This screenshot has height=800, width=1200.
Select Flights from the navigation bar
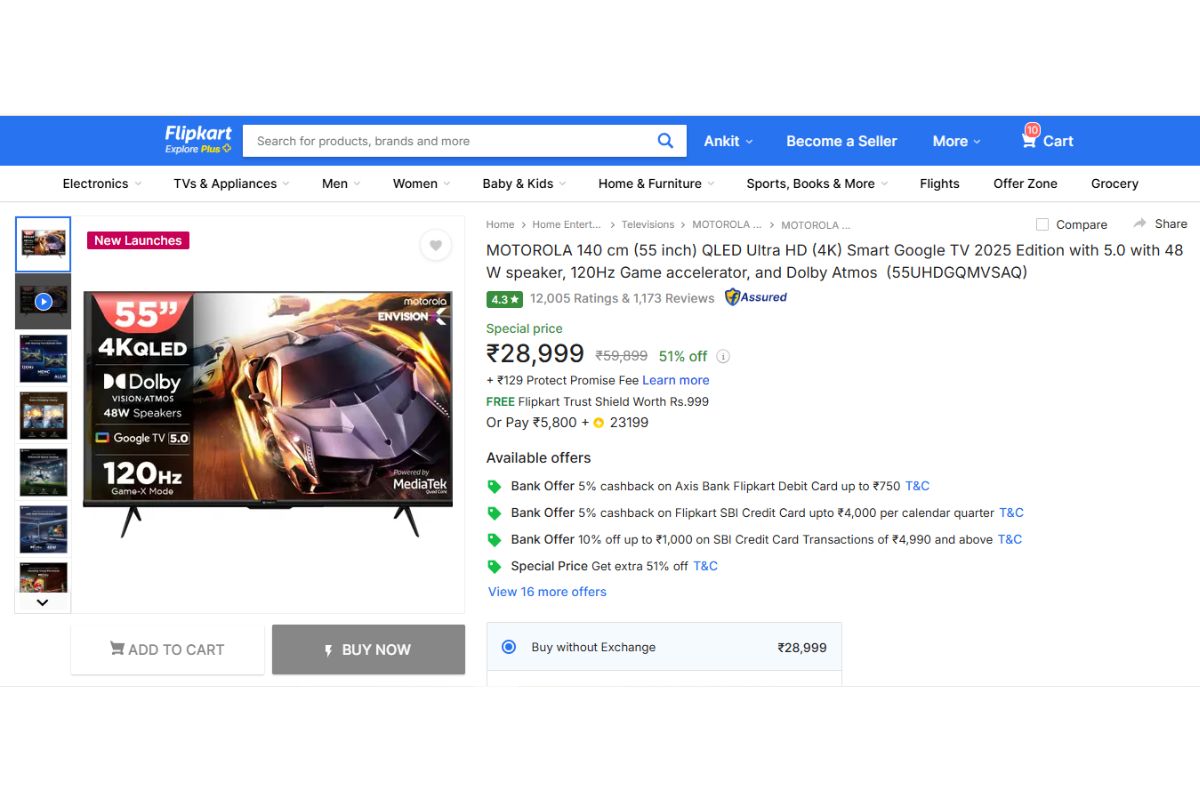939,183
